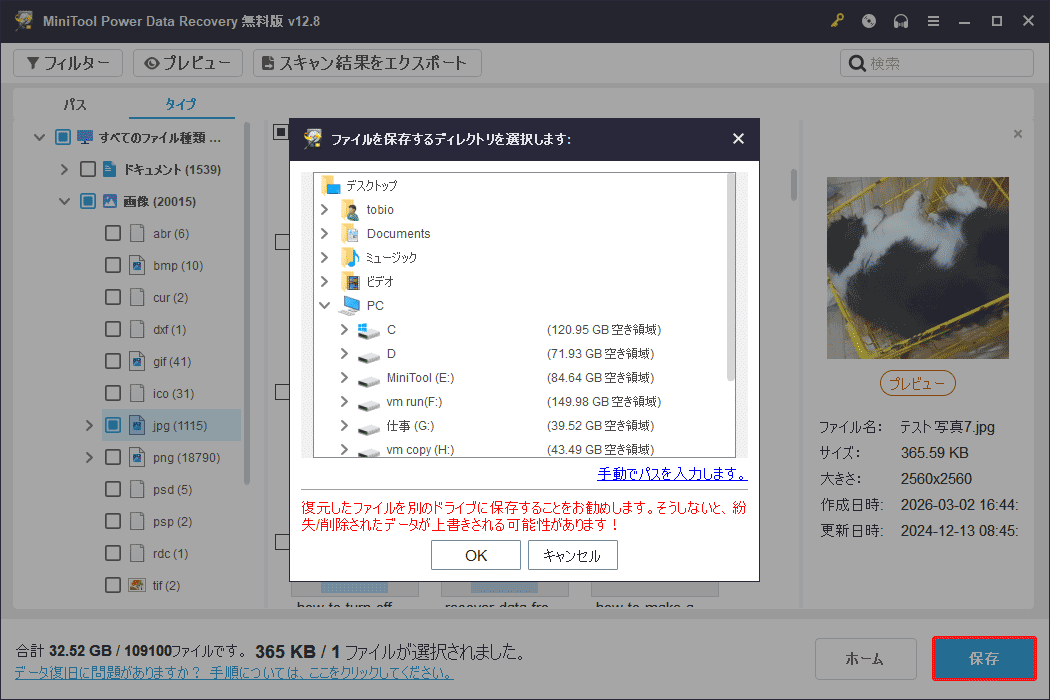This screenshot has height=700, width=1050.
Task: Collapse the すべてのファイル種類 tree node
Action: click(40, 137)
